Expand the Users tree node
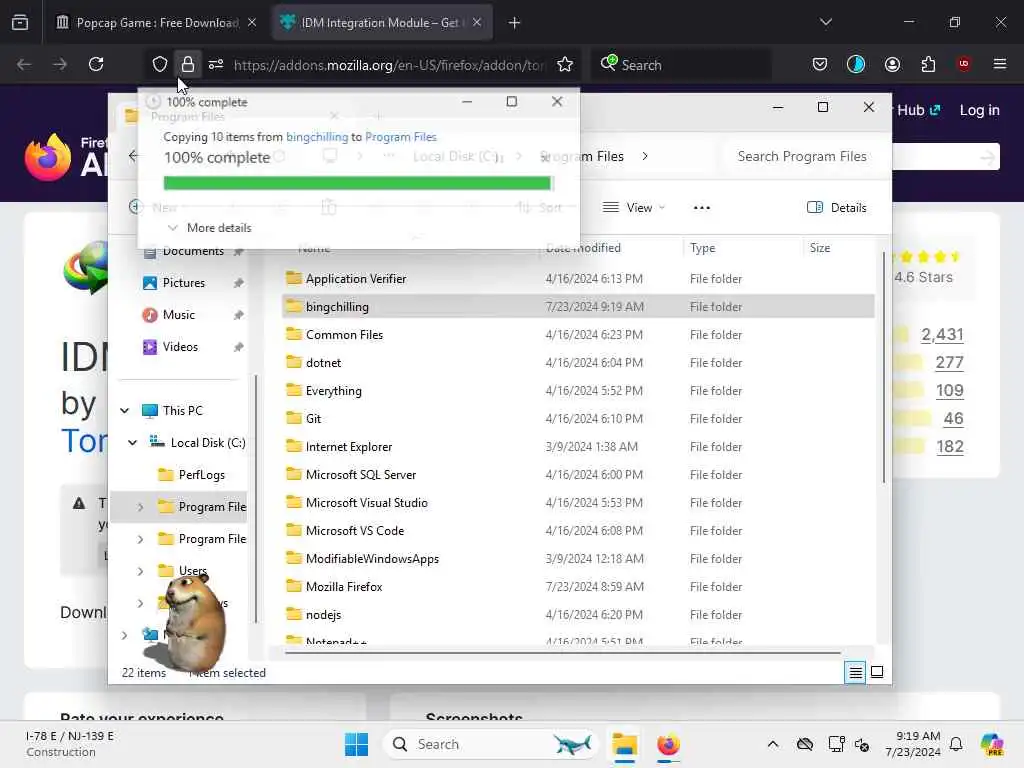This screenshot has width=1024, height=768. [140, 571]
